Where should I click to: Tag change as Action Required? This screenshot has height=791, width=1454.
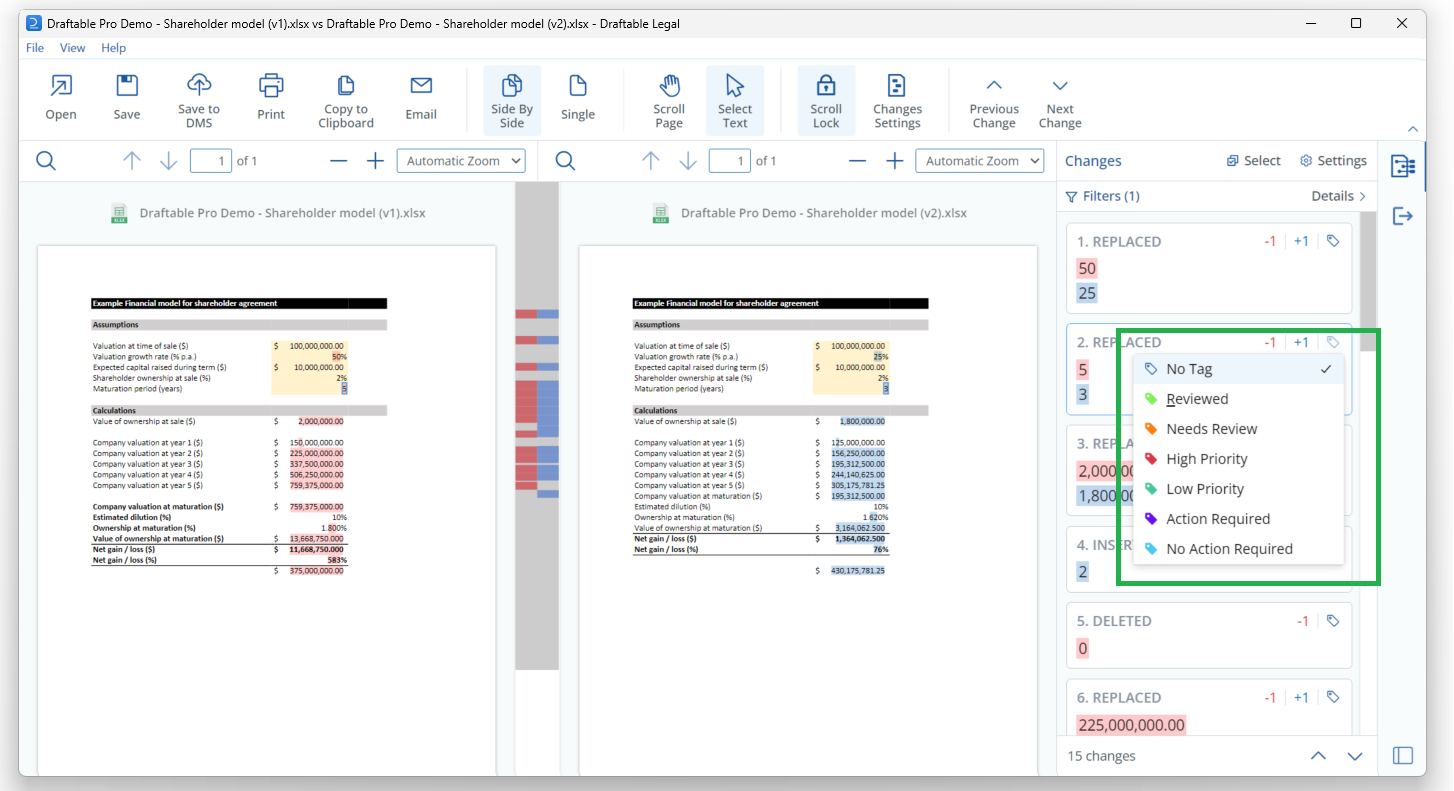(x=1239, y=519)
